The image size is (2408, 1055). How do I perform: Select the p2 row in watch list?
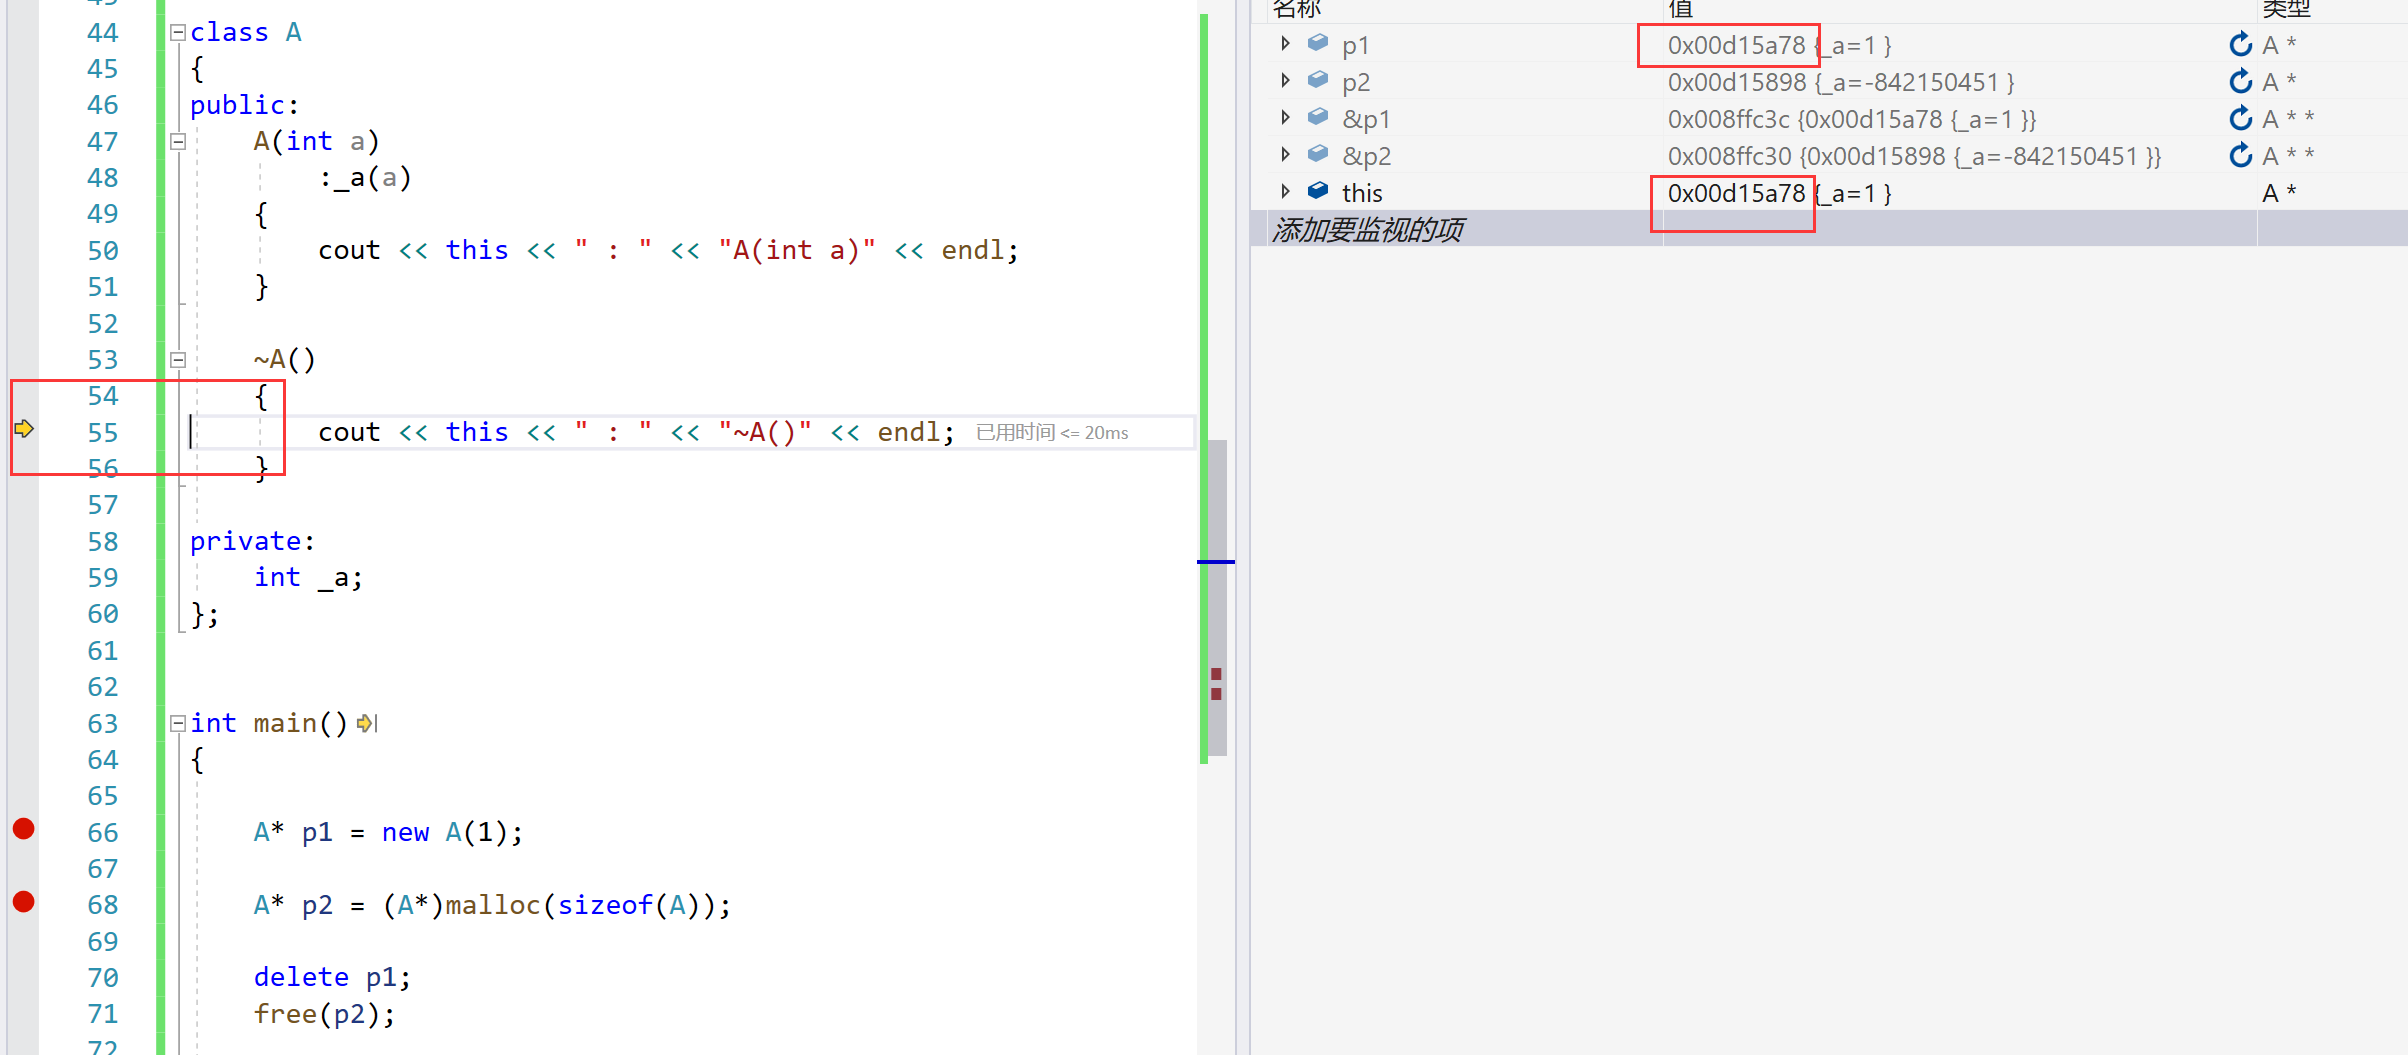[1356, 82]
